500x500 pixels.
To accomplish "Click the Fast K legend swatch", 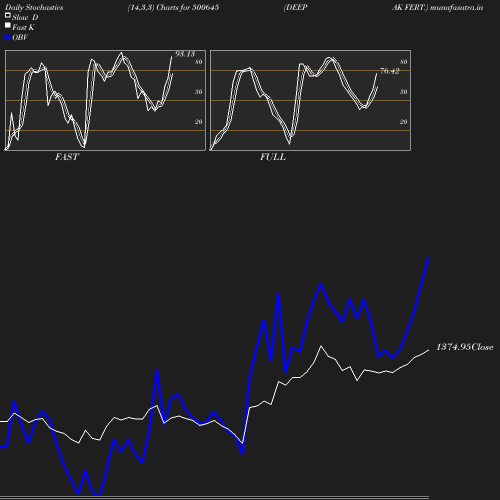I will pos(8,25).
